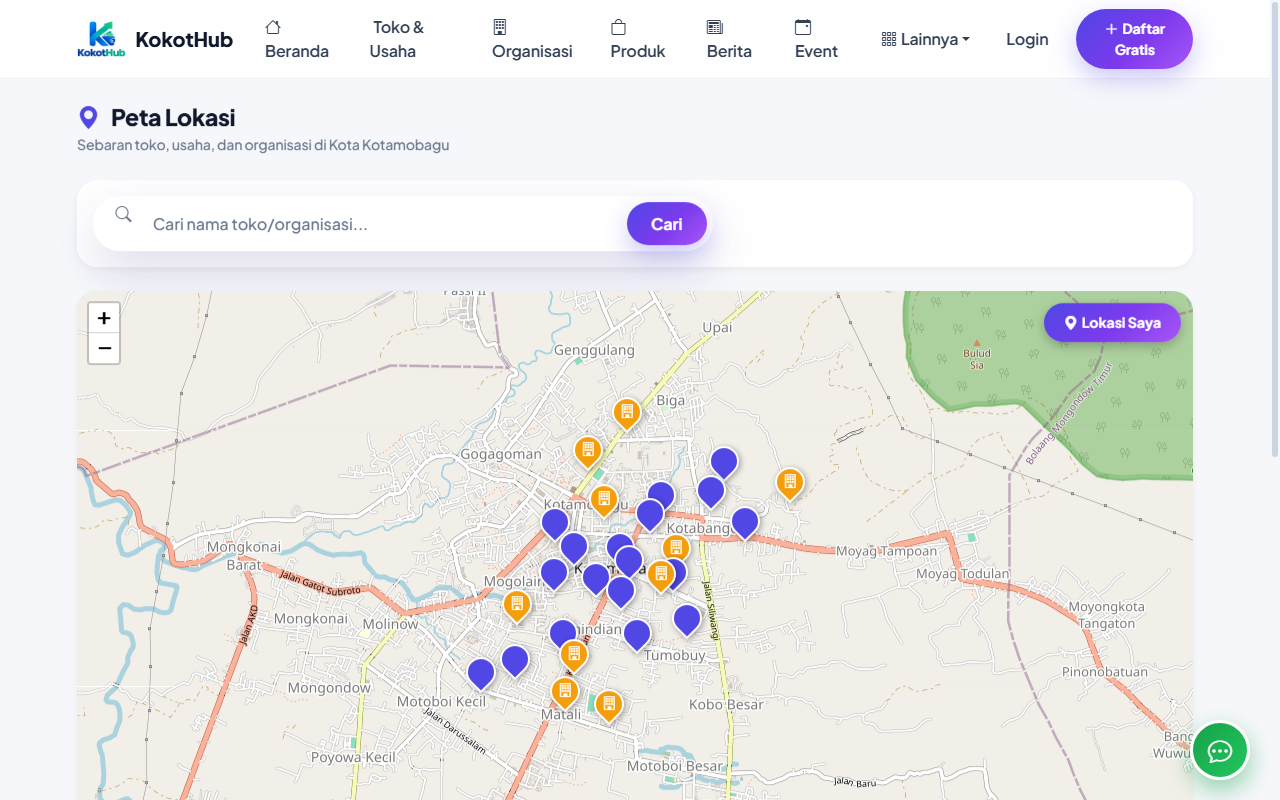This screenshot has height=800, width=1280.
Task: Click the Lokasi Saya button
Action: click(1112, 323)
